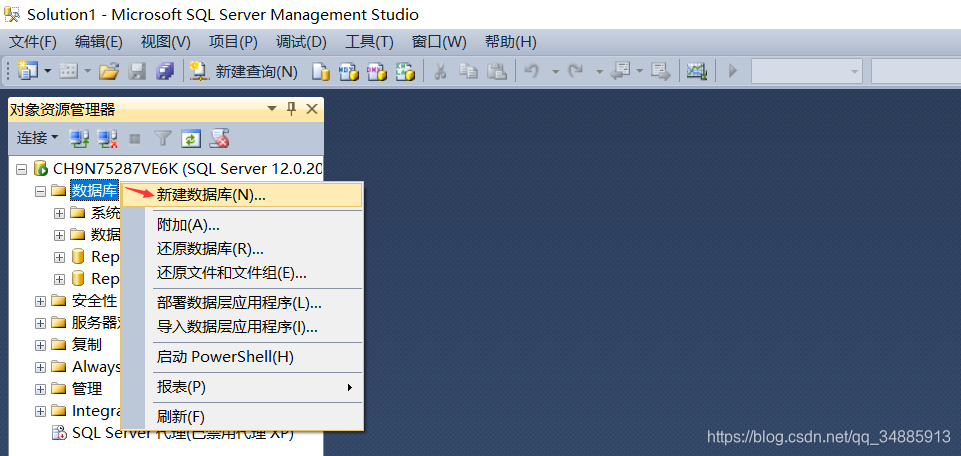Choose 导入数据层应用程序(I)... entry
The image size is (961, 456).
243,327
